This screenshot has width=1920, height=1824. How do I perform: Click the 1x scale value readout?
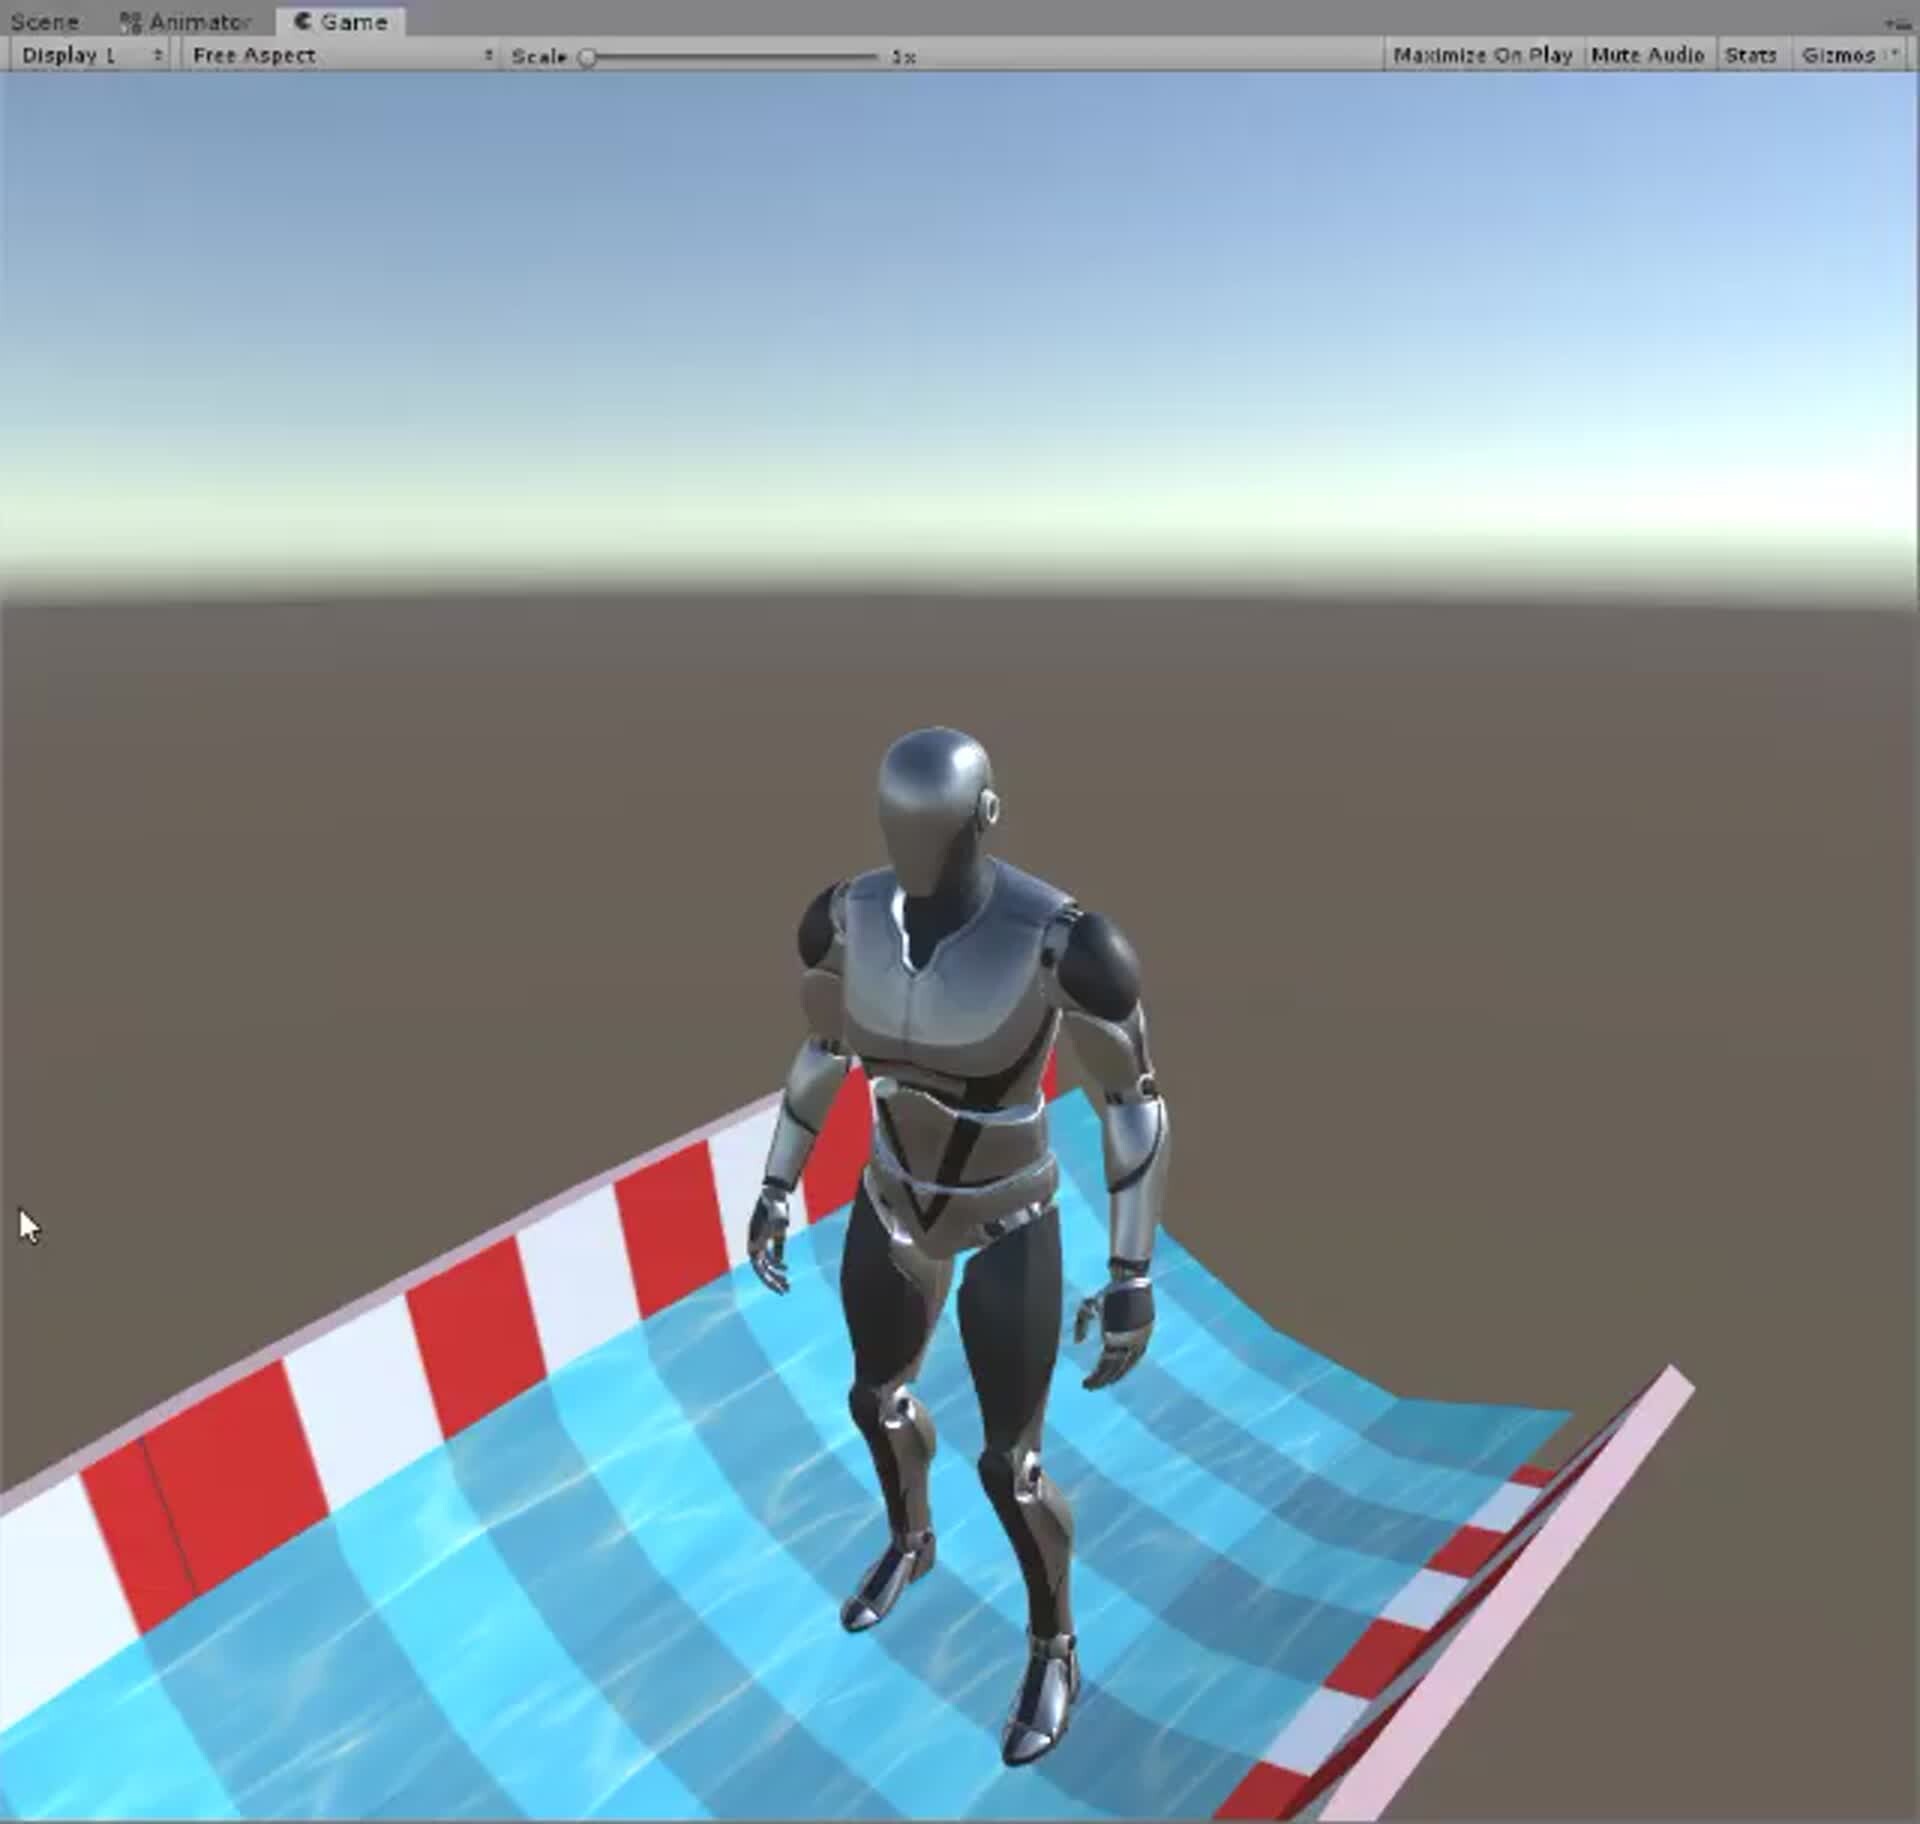903,57
